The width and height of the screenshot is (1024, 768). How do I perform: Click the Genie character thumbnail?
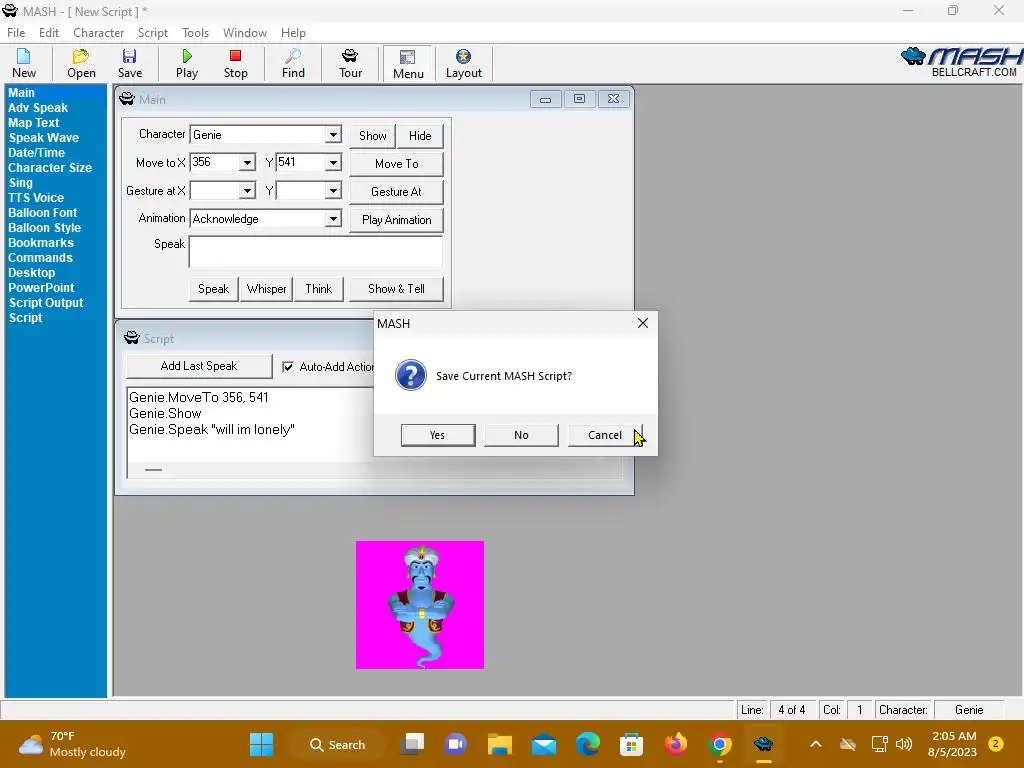click(x=420, y=605)
